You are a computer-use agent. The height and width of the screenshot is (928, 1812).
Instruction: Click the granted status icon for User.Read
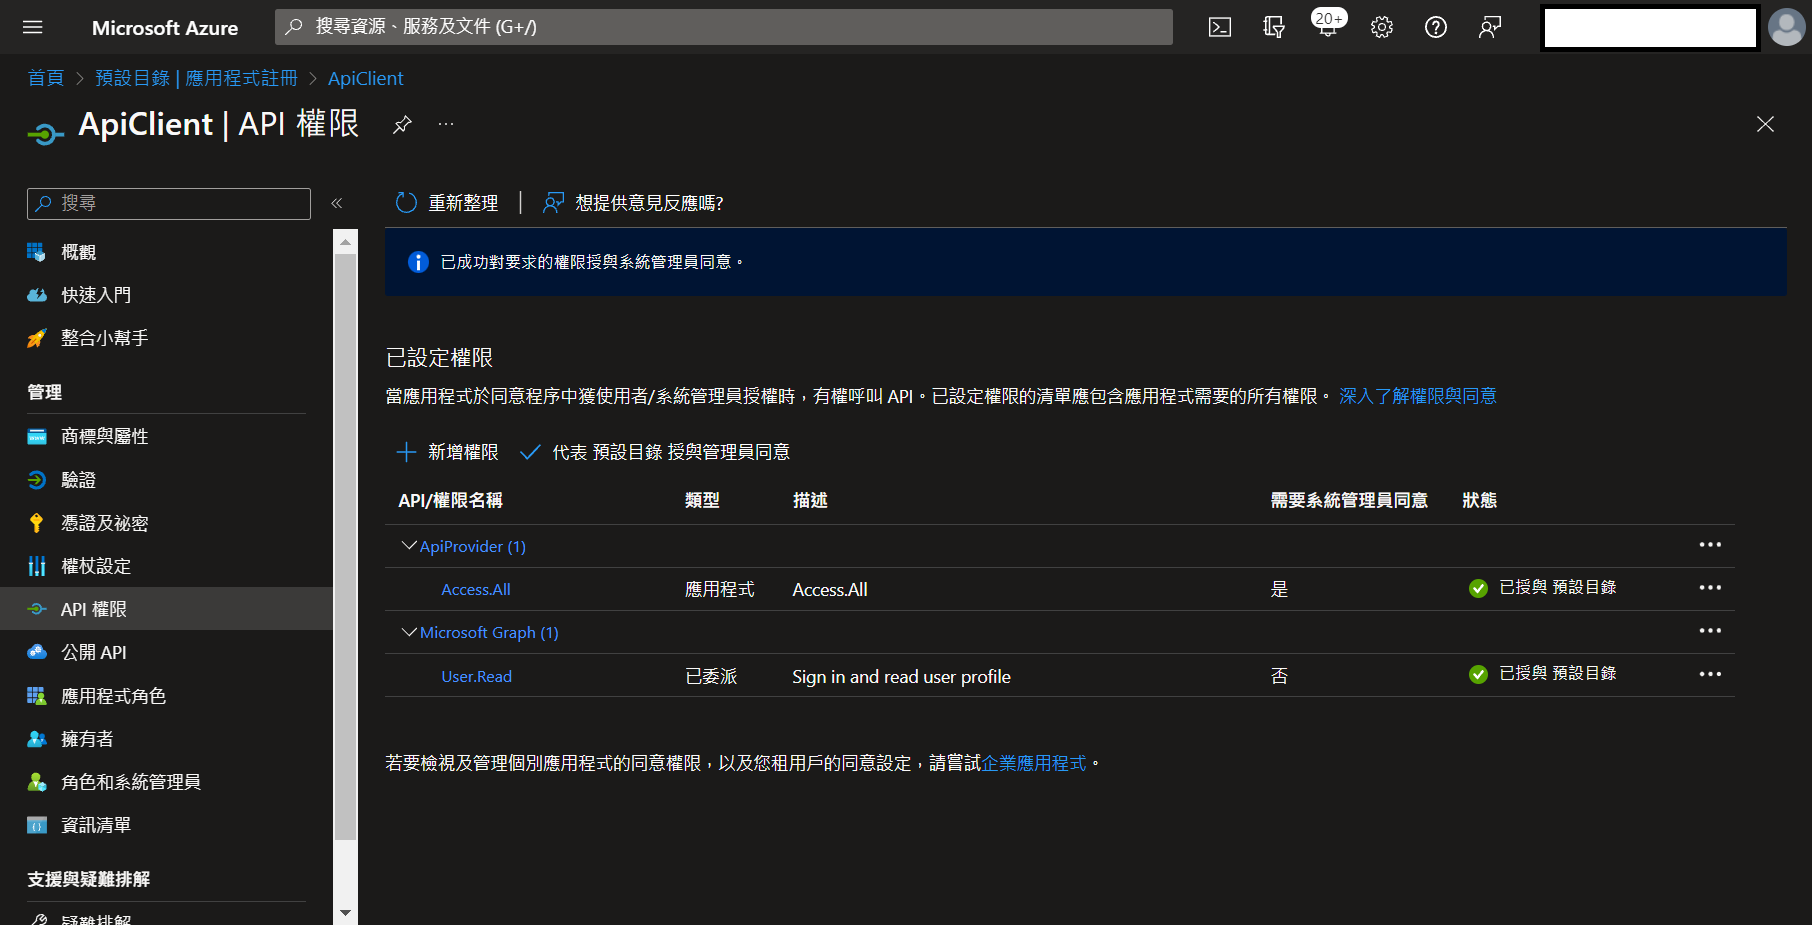pos(1478,674)
